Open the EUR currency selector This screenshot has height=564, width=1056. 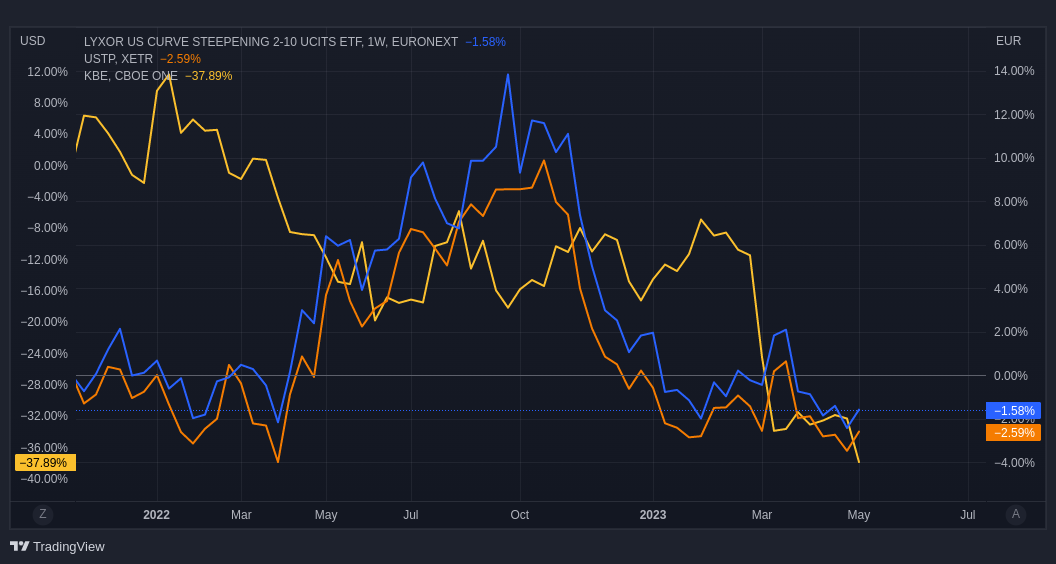click(1008, 41)
